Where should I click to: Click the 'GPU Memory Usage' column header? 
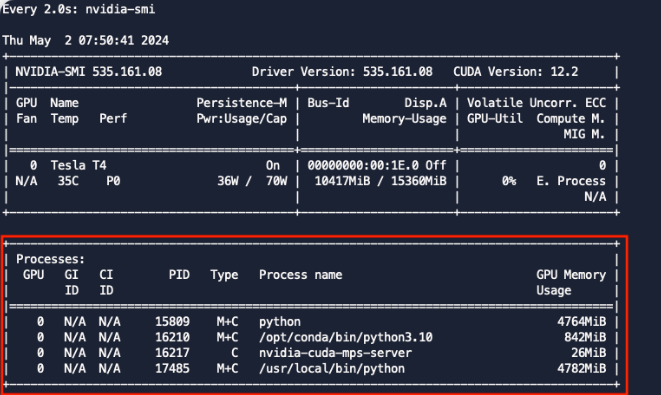(x=571, y=282)
